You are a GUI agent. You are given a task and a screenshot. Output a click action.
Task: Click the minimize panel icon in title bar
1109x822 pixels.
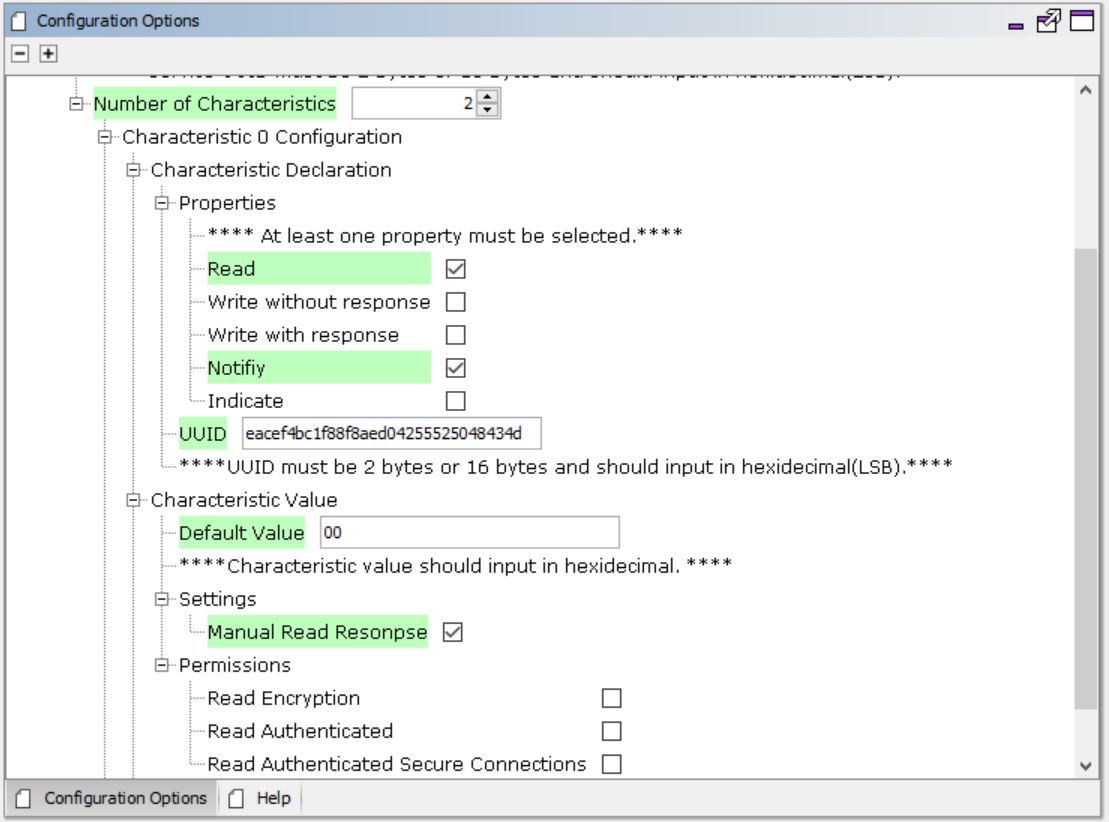point(1020,20)
